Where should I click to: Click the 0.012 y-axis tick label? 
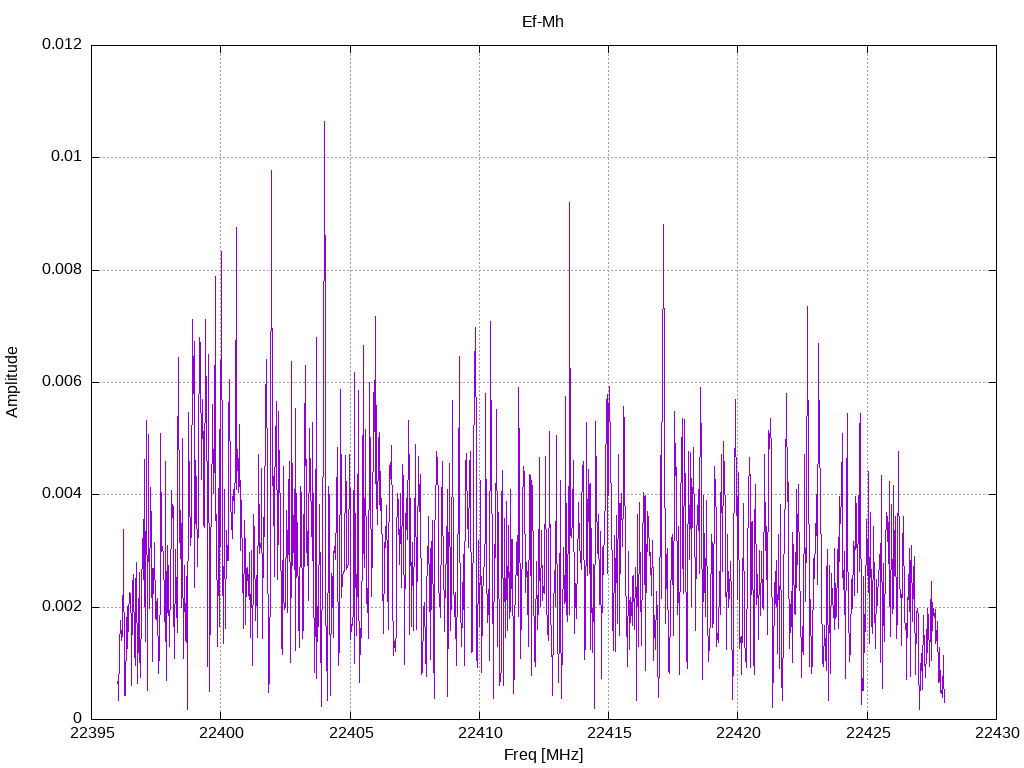[x=62, y=44]
